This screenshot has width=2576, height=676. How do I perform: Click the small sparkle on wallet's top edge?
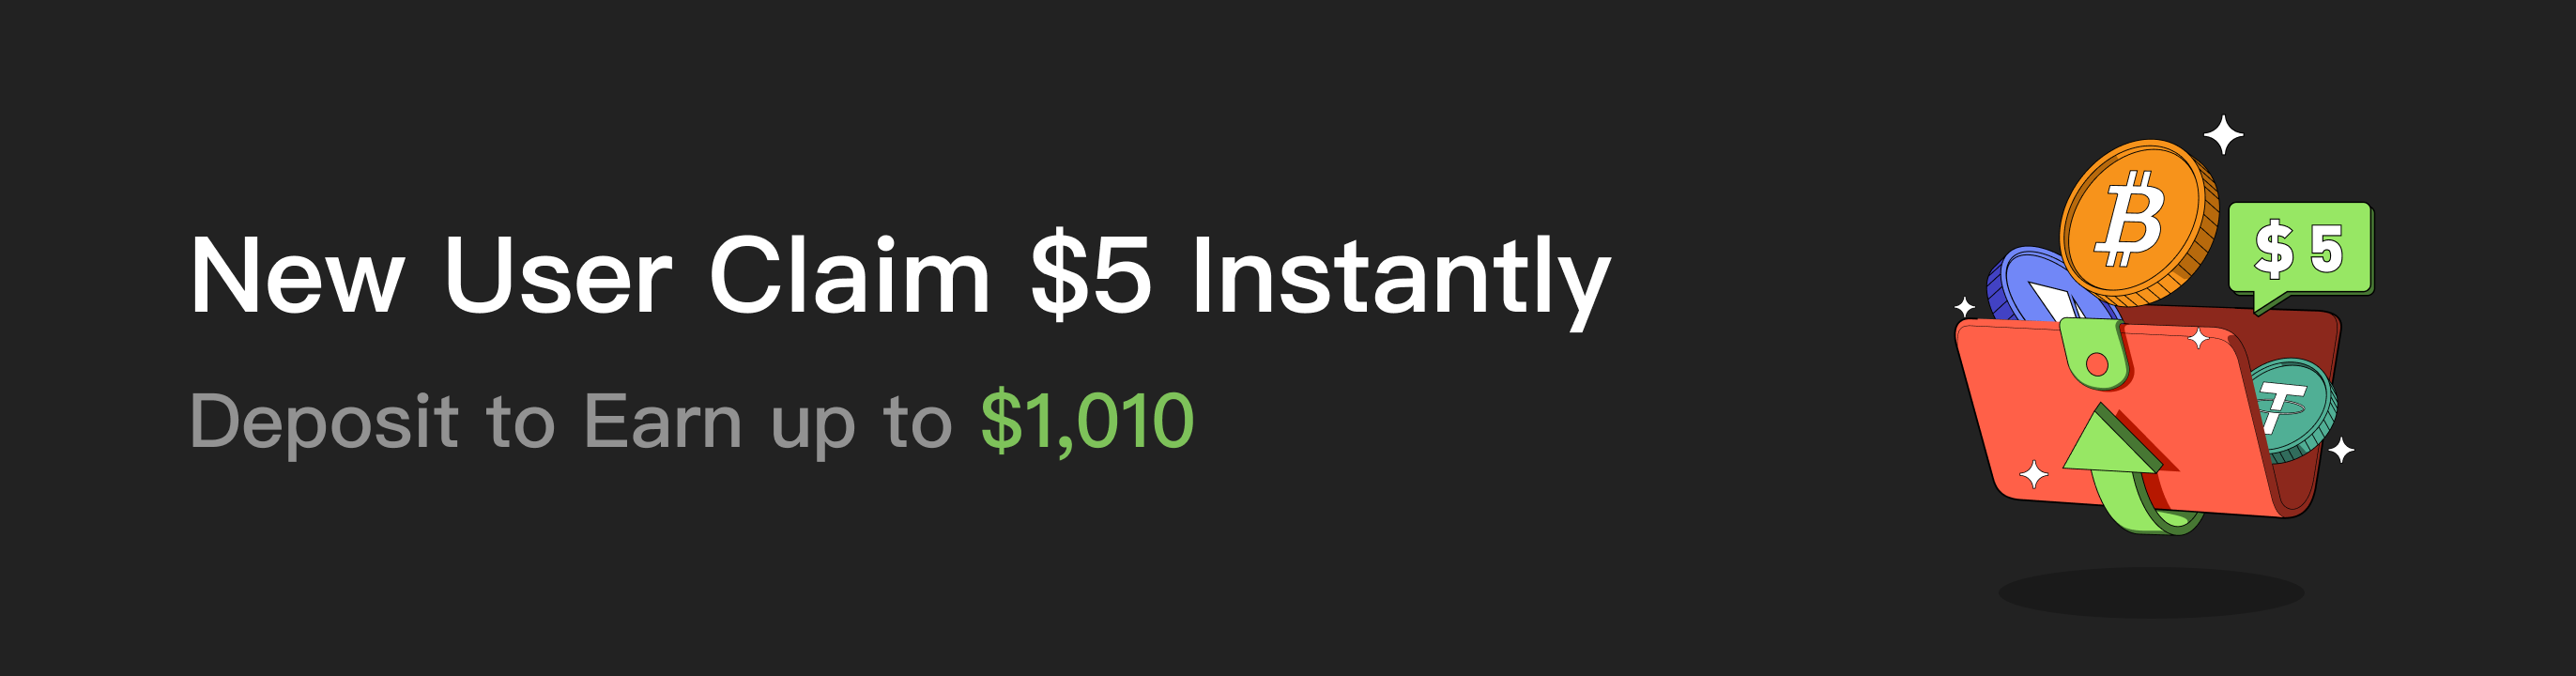pos(2198,339)
